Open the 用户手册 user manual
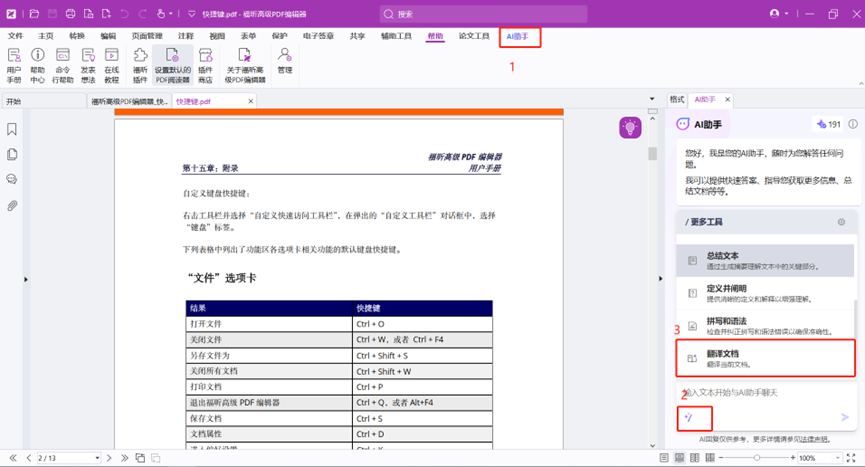The width and height of the screenshot is (865, 467). point(14,65)
